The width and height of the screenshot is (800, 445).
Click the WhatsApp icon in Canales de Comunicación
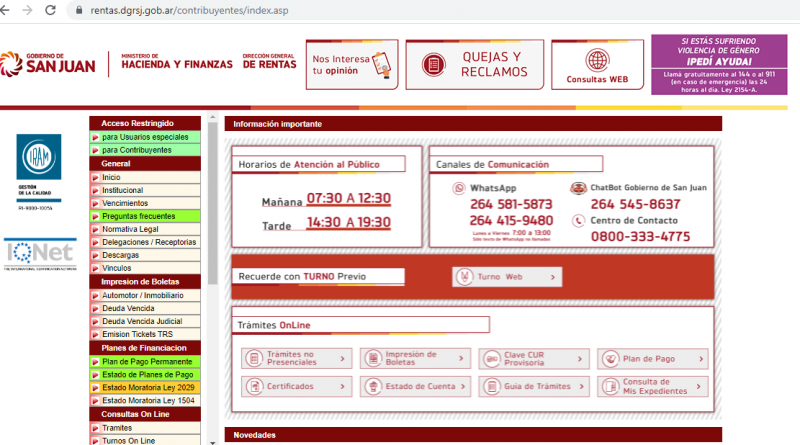pos(460,188)
